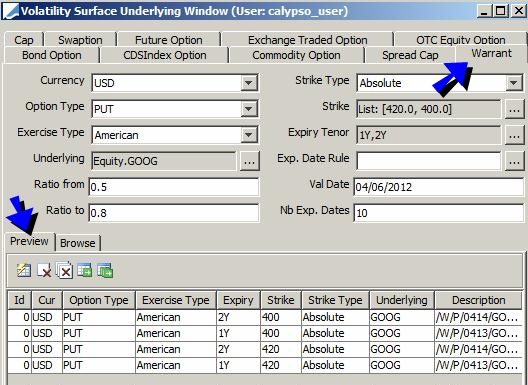528x385 pixels.
Task: Maximize the Volatility Surface Underlying Window
Action: pos(501,11)
